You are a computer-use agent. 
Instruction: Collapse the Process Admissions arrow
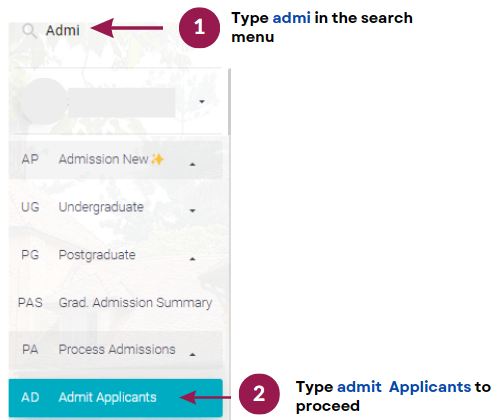(x=192, y=354)
